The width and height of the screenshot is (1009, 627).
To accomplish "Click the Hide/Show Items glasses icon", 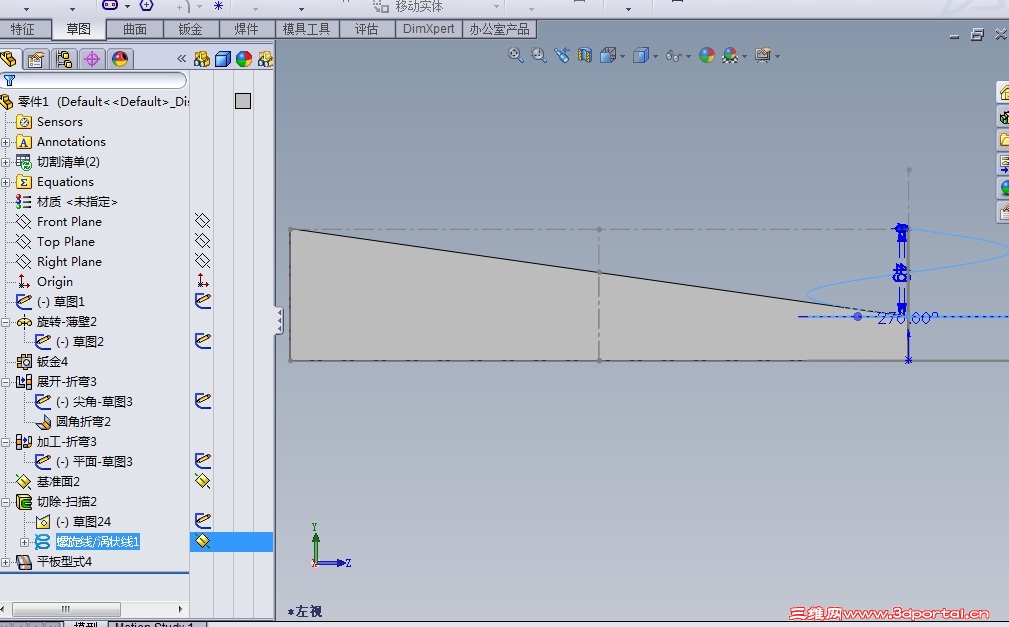I will click(x=673, y=56).
